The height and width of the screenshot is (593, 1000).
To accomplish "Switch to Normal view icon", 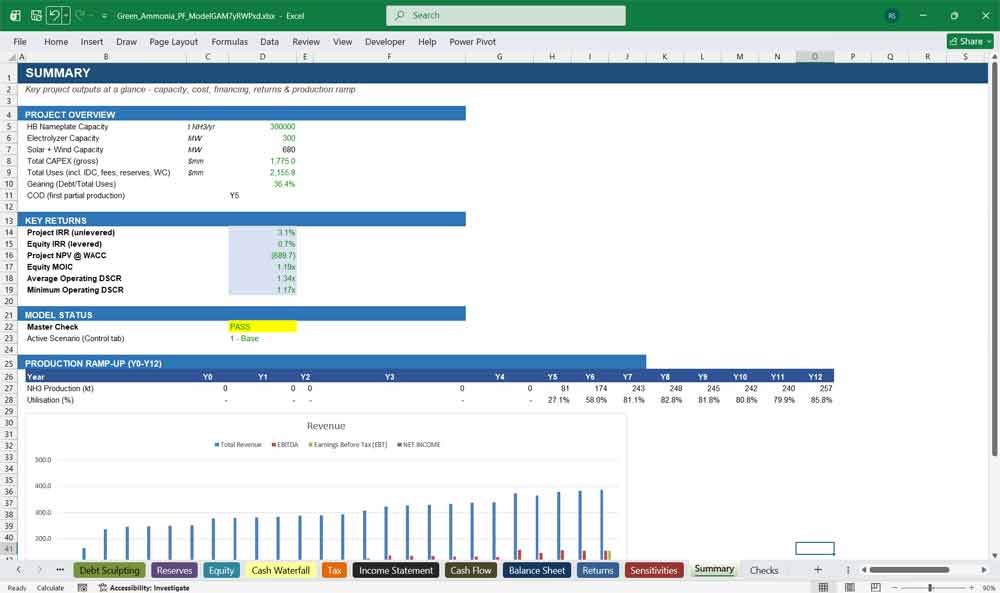I will coord(823,587).
